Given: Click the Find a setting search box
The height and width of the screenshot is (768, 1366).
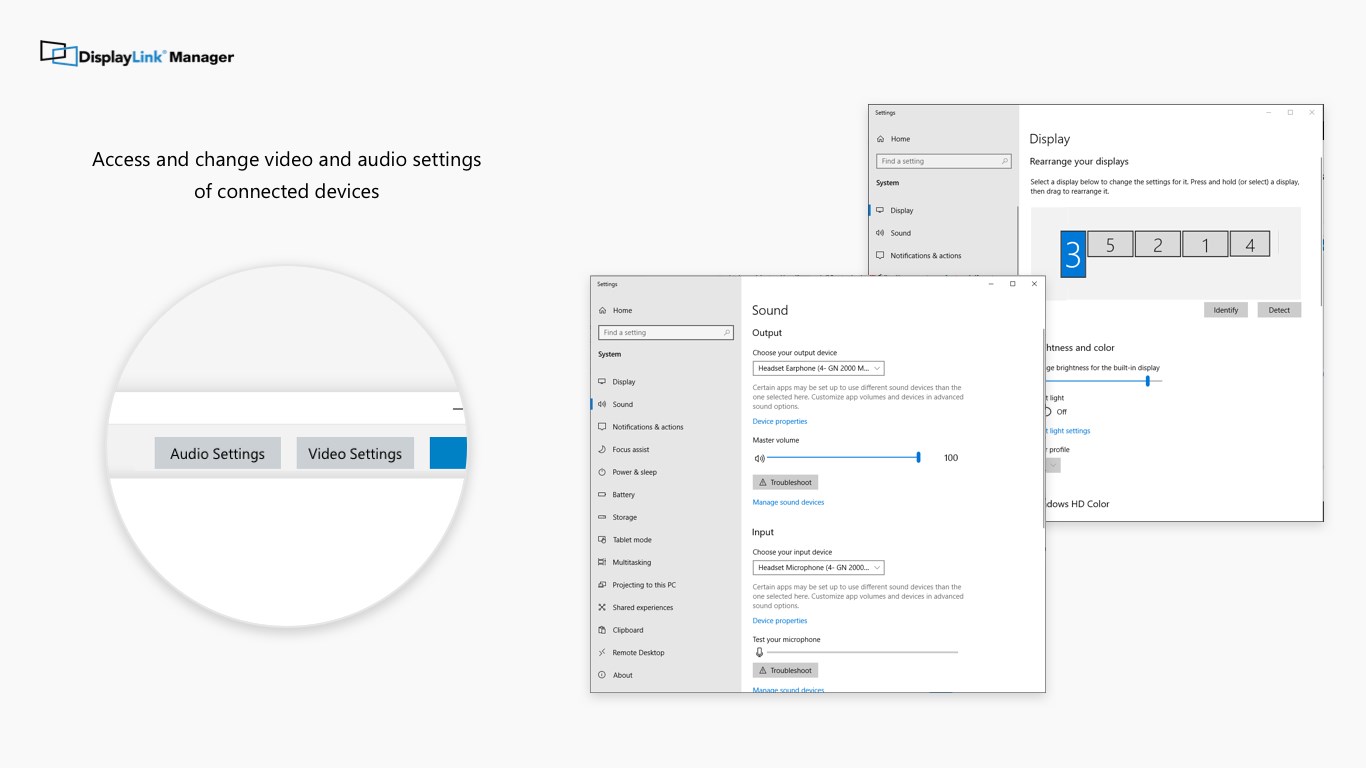Looking at the screenshot, I should click(665, 332).
